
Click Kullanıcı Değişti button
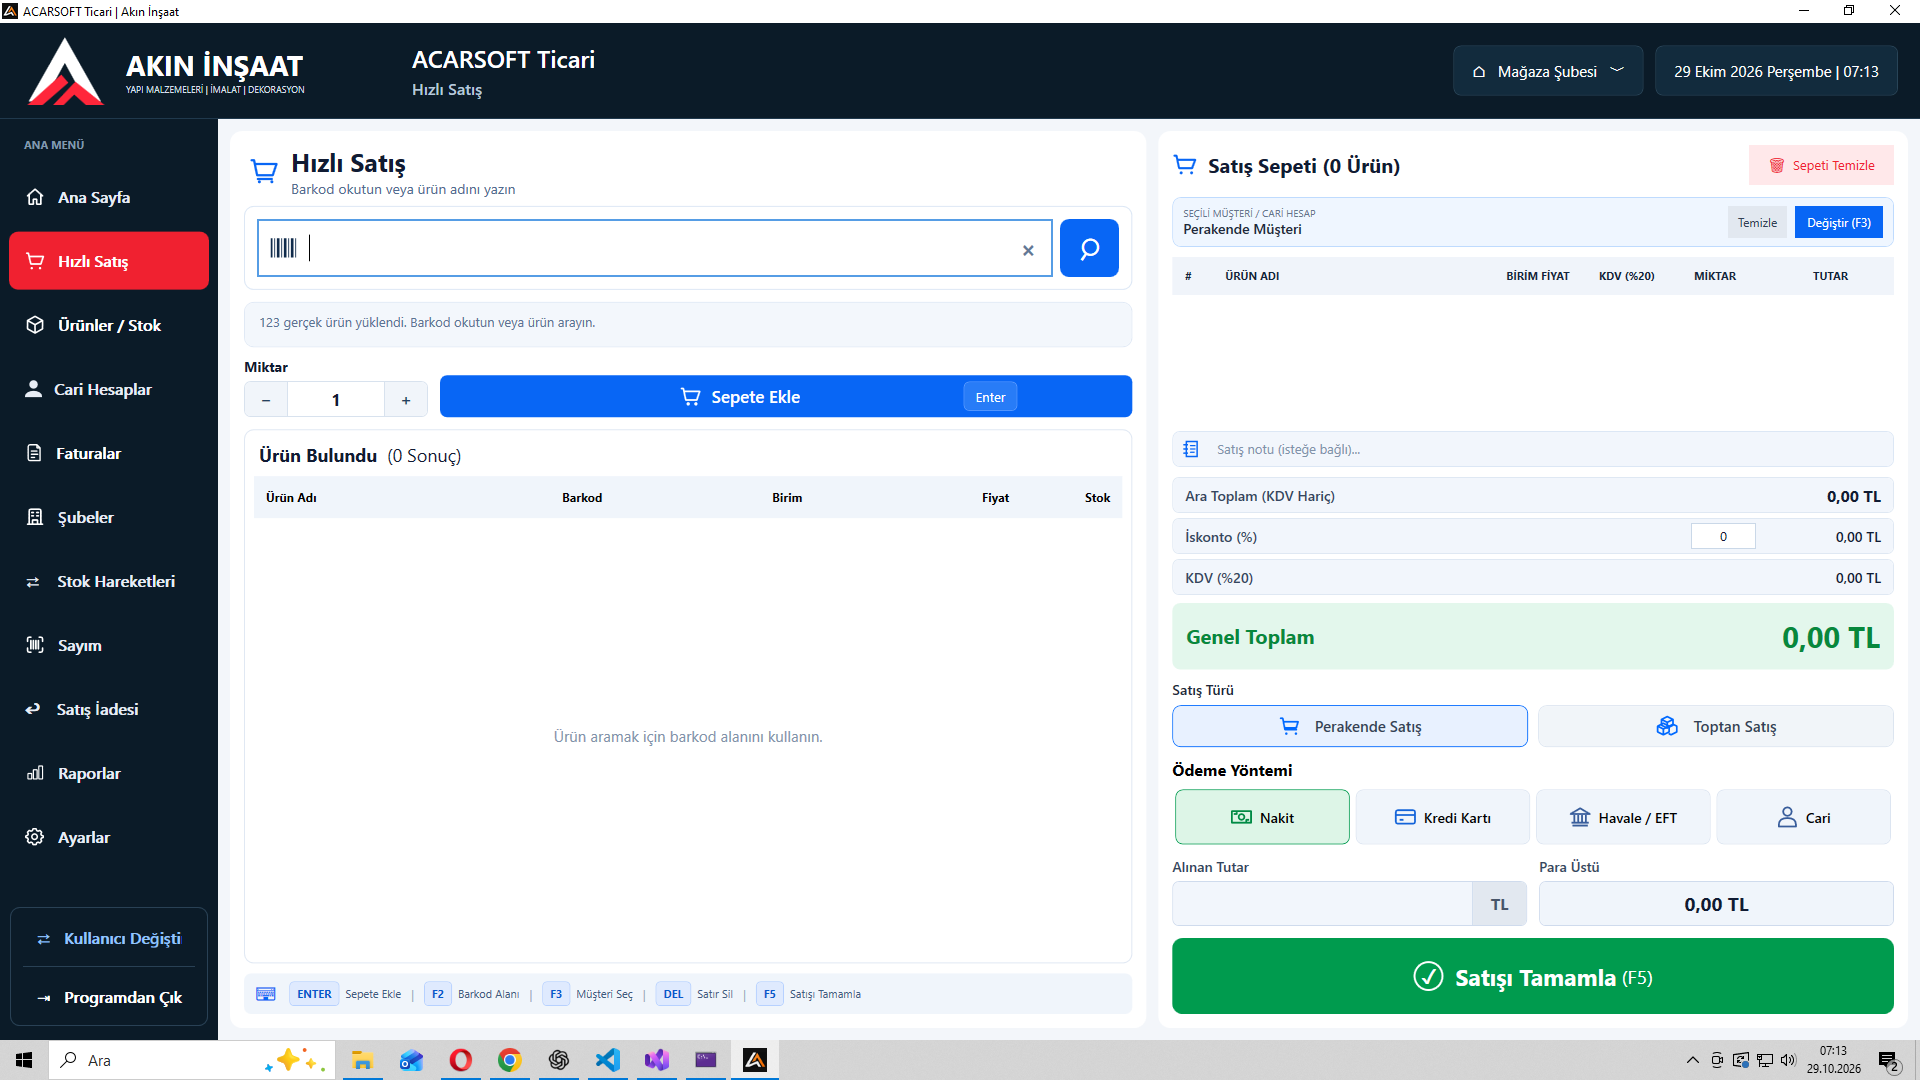(109, 938)
